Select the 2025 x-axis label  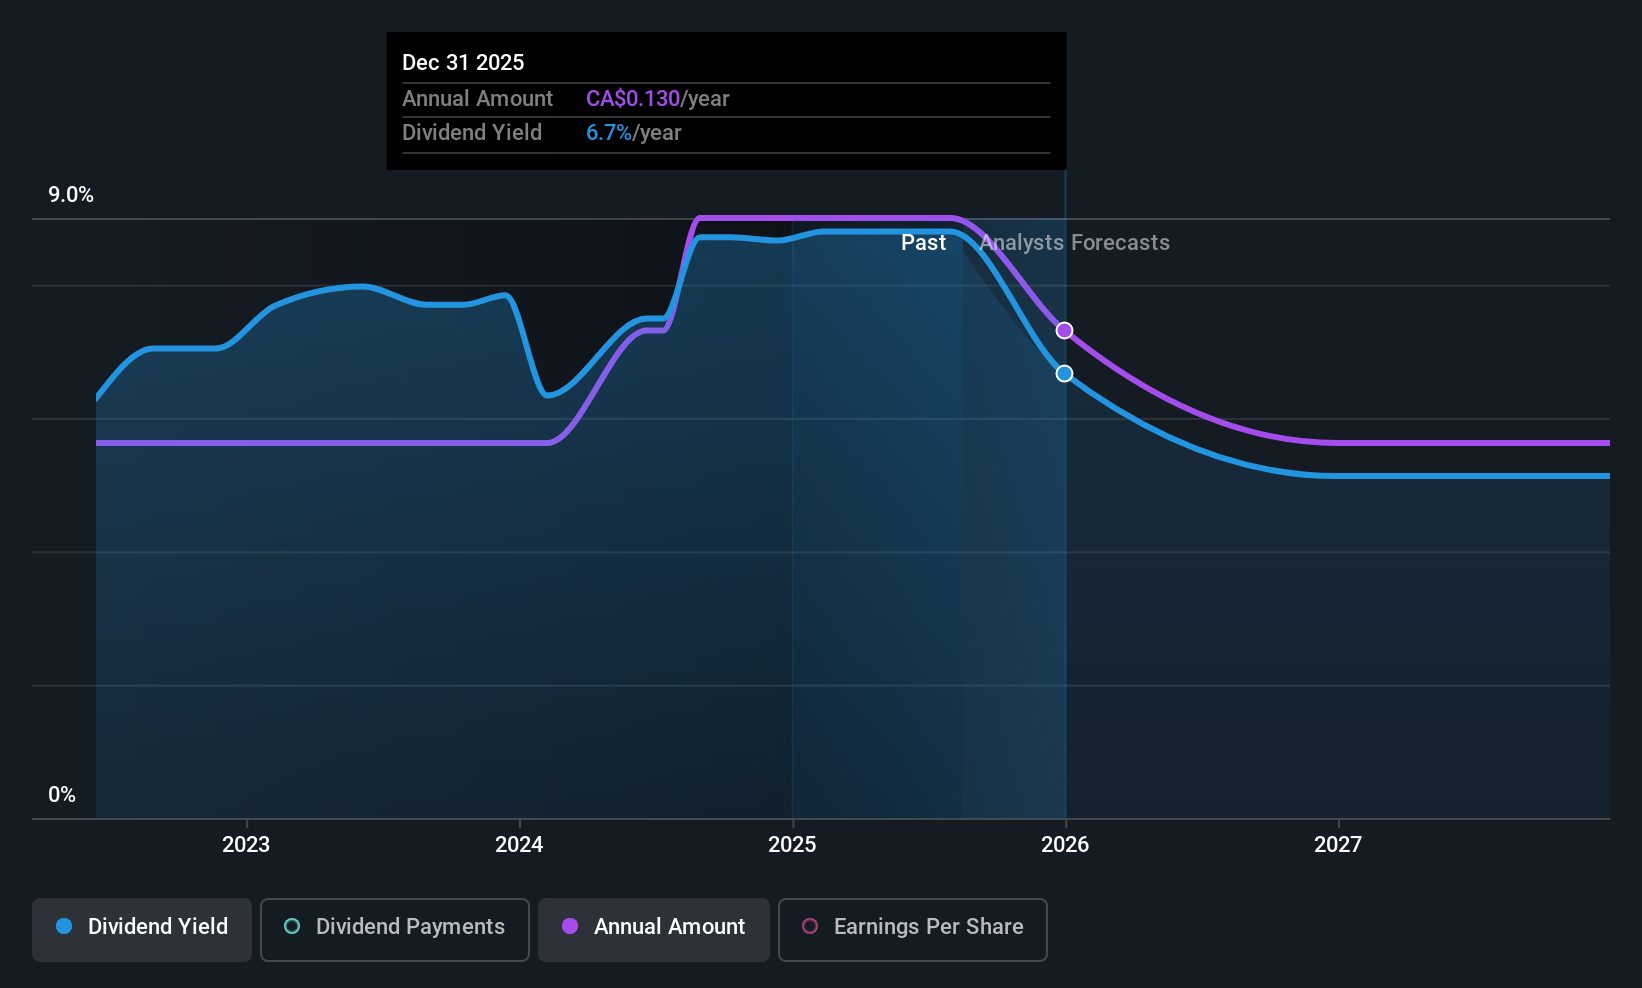click(x=792, y=845)
